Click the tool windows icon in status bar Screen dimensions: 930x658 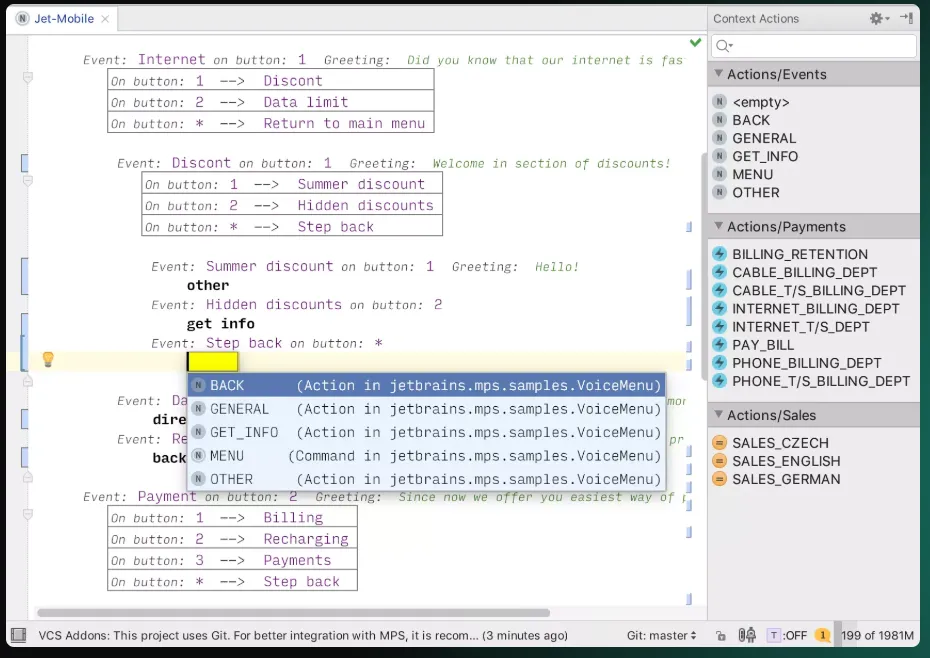[x=17, y=635]
